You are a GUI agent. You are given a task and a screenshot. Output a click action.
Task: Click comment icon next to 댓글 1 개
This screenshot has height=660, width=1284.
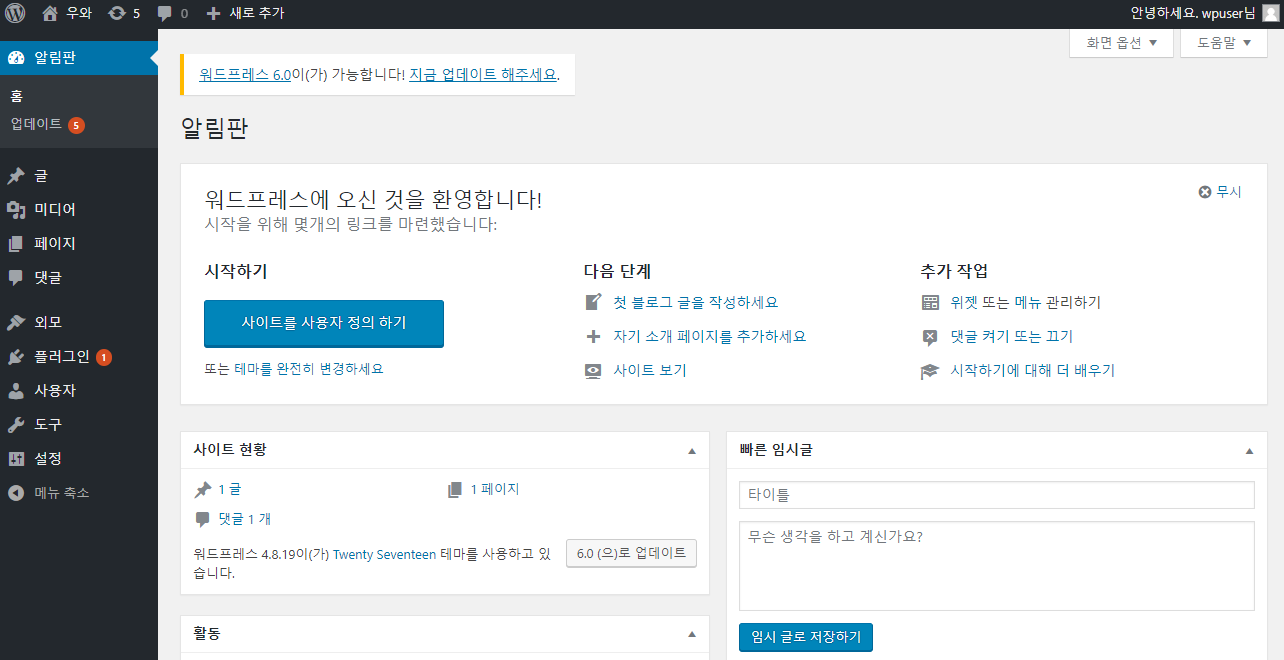pyautogui.click(x=203, y=520)
